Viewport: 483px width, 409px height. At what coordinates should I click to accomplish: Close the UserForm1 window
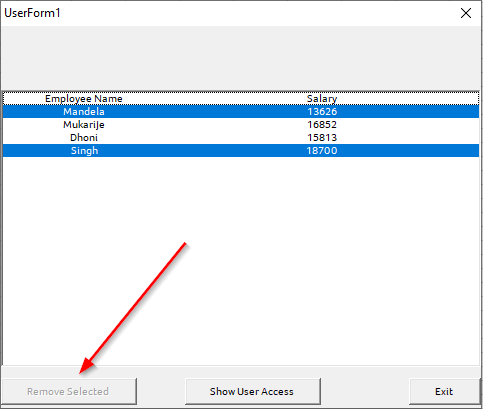(466, 13)
